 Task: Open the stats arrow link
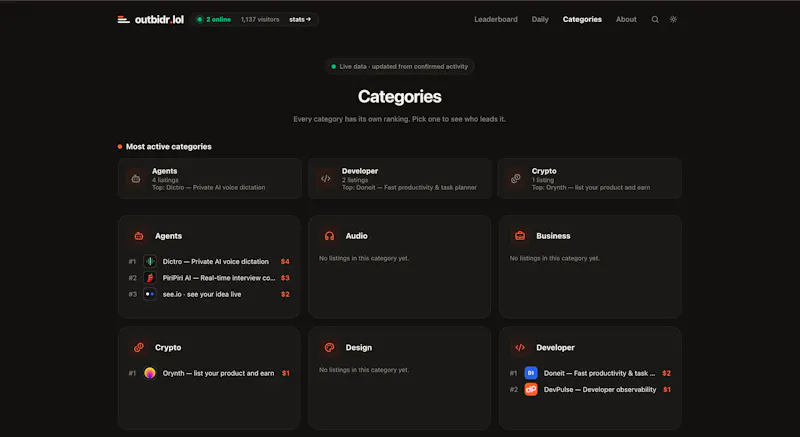[300, 19]
